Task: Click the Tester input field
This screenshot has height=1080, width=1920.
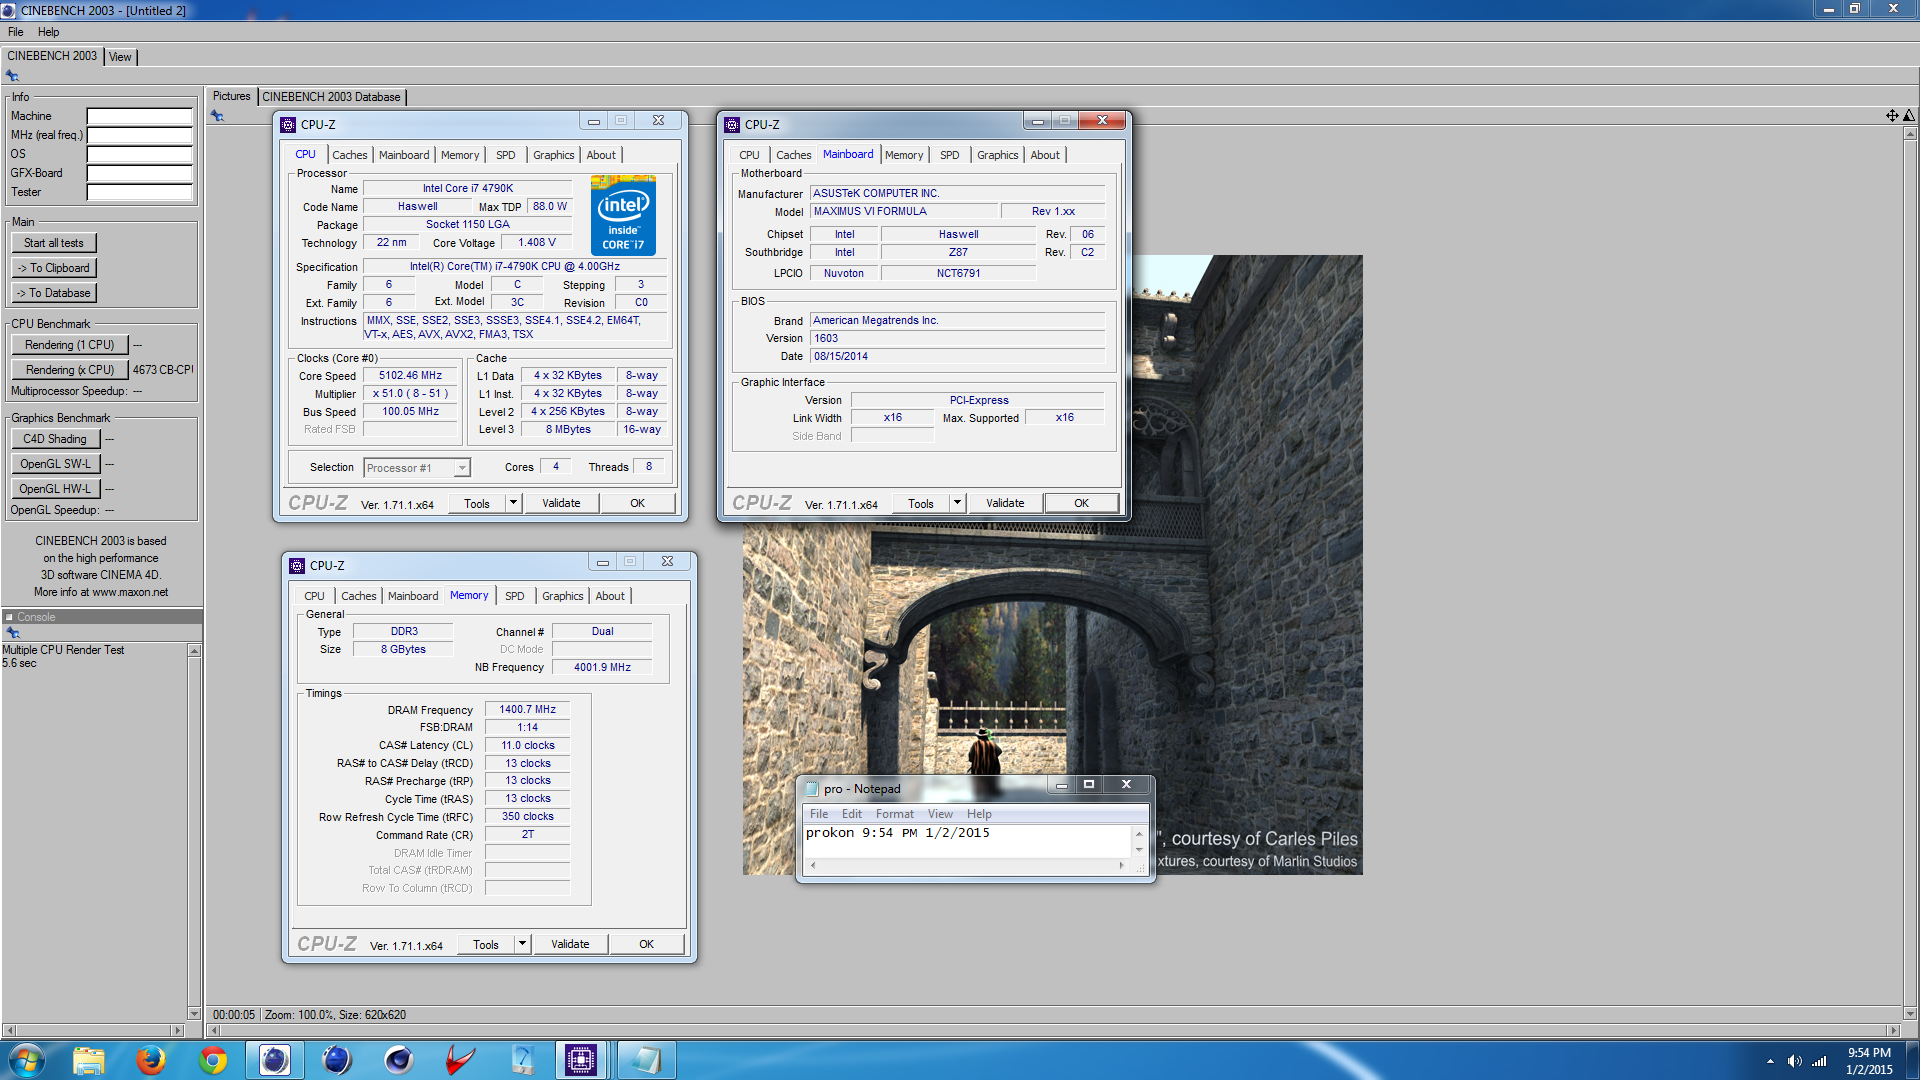Action: [x=139, y=192]
